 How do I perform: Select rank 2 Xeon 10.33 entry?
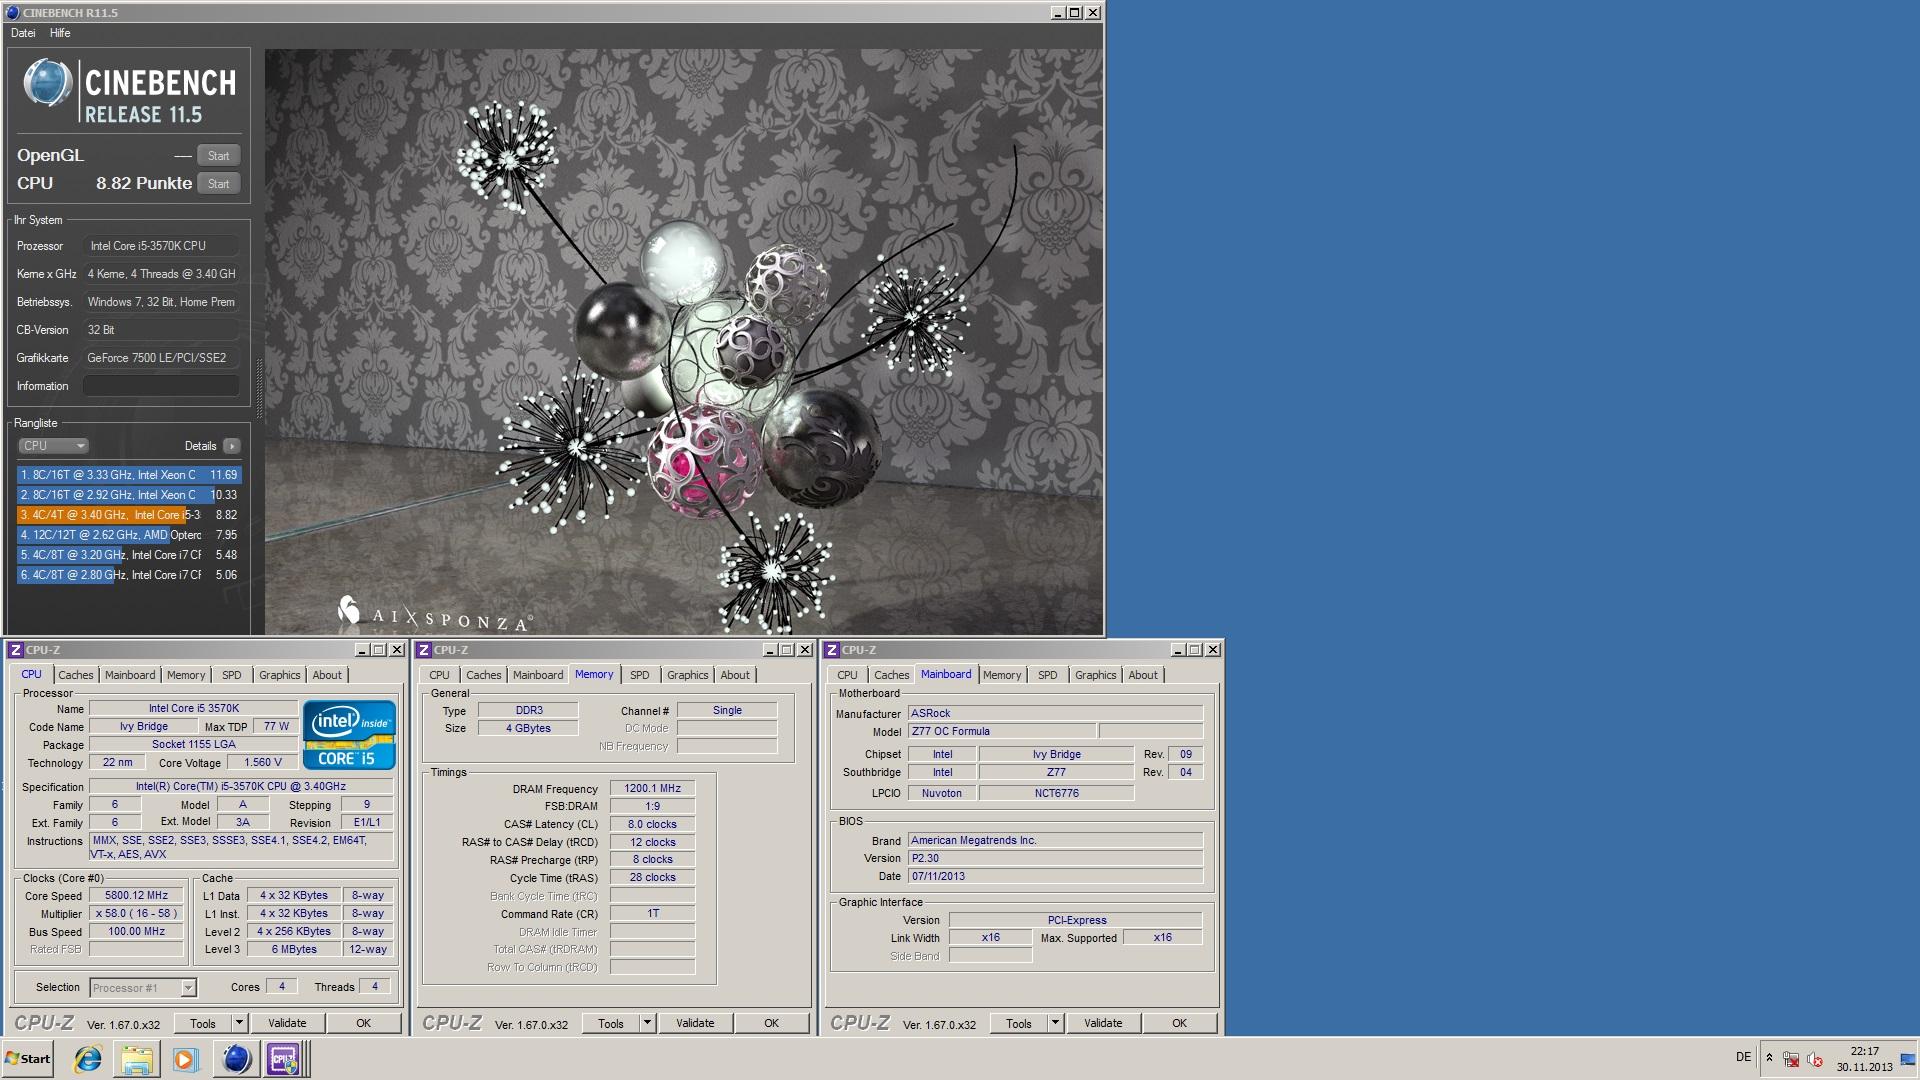pyautogui.click(x=129, y=495)
